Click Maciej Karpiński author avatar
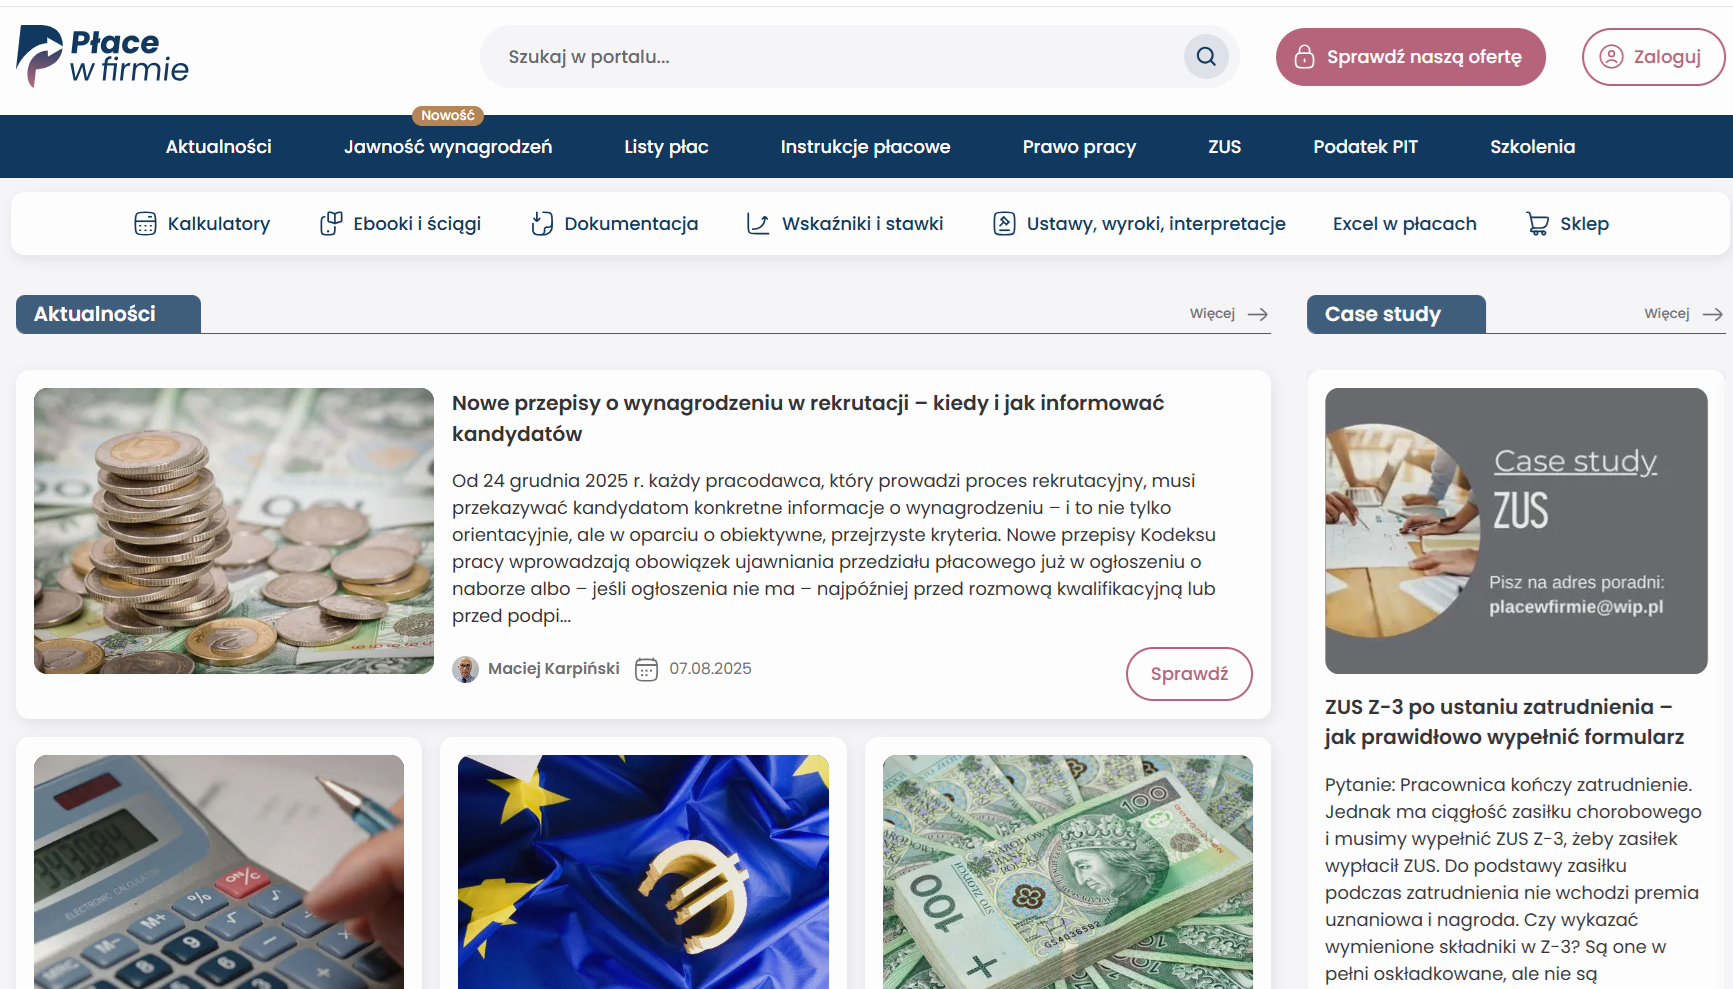The width and height of the screenshot is (1733, 989). (465, 669)
